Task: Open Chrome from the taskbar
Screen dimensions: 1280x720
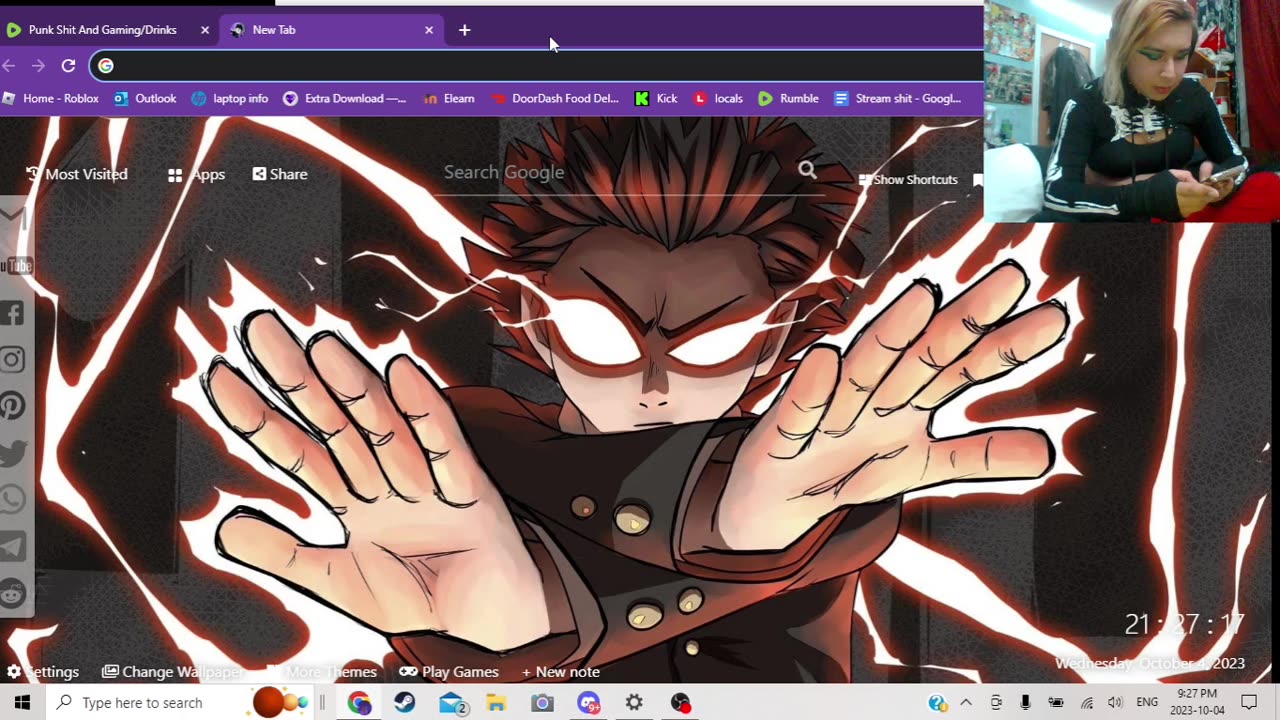Action: click(359, 703)
